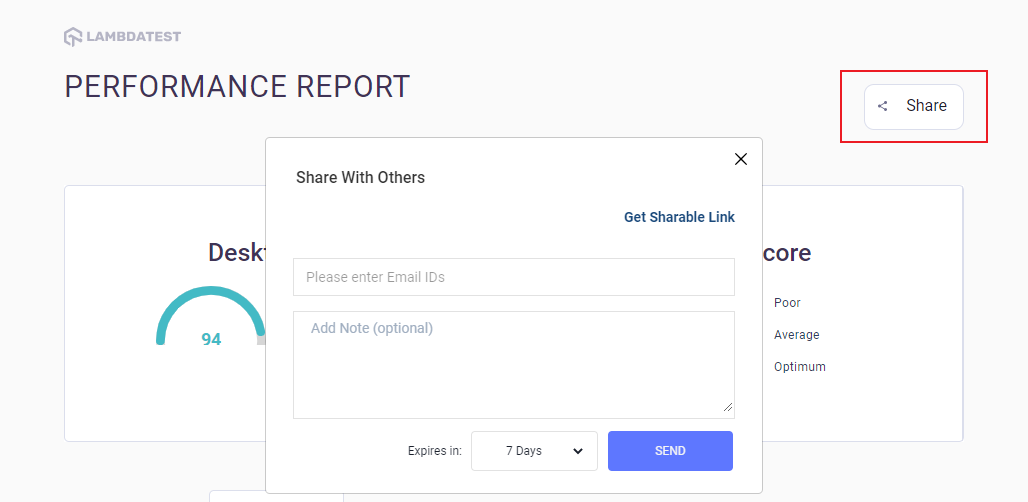This screenshot has height=502, width=1028.
Task: Click the chevron arrow on expiry dropdown
Action: (x=578, y=451)
